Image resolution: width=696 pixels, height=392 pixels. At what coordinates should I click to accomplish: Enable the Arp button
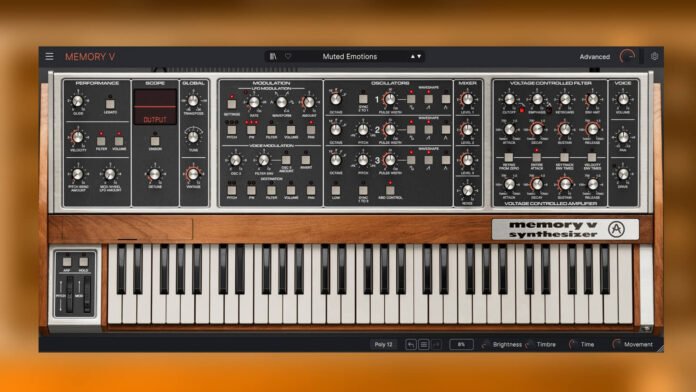(x=67, y=262)
